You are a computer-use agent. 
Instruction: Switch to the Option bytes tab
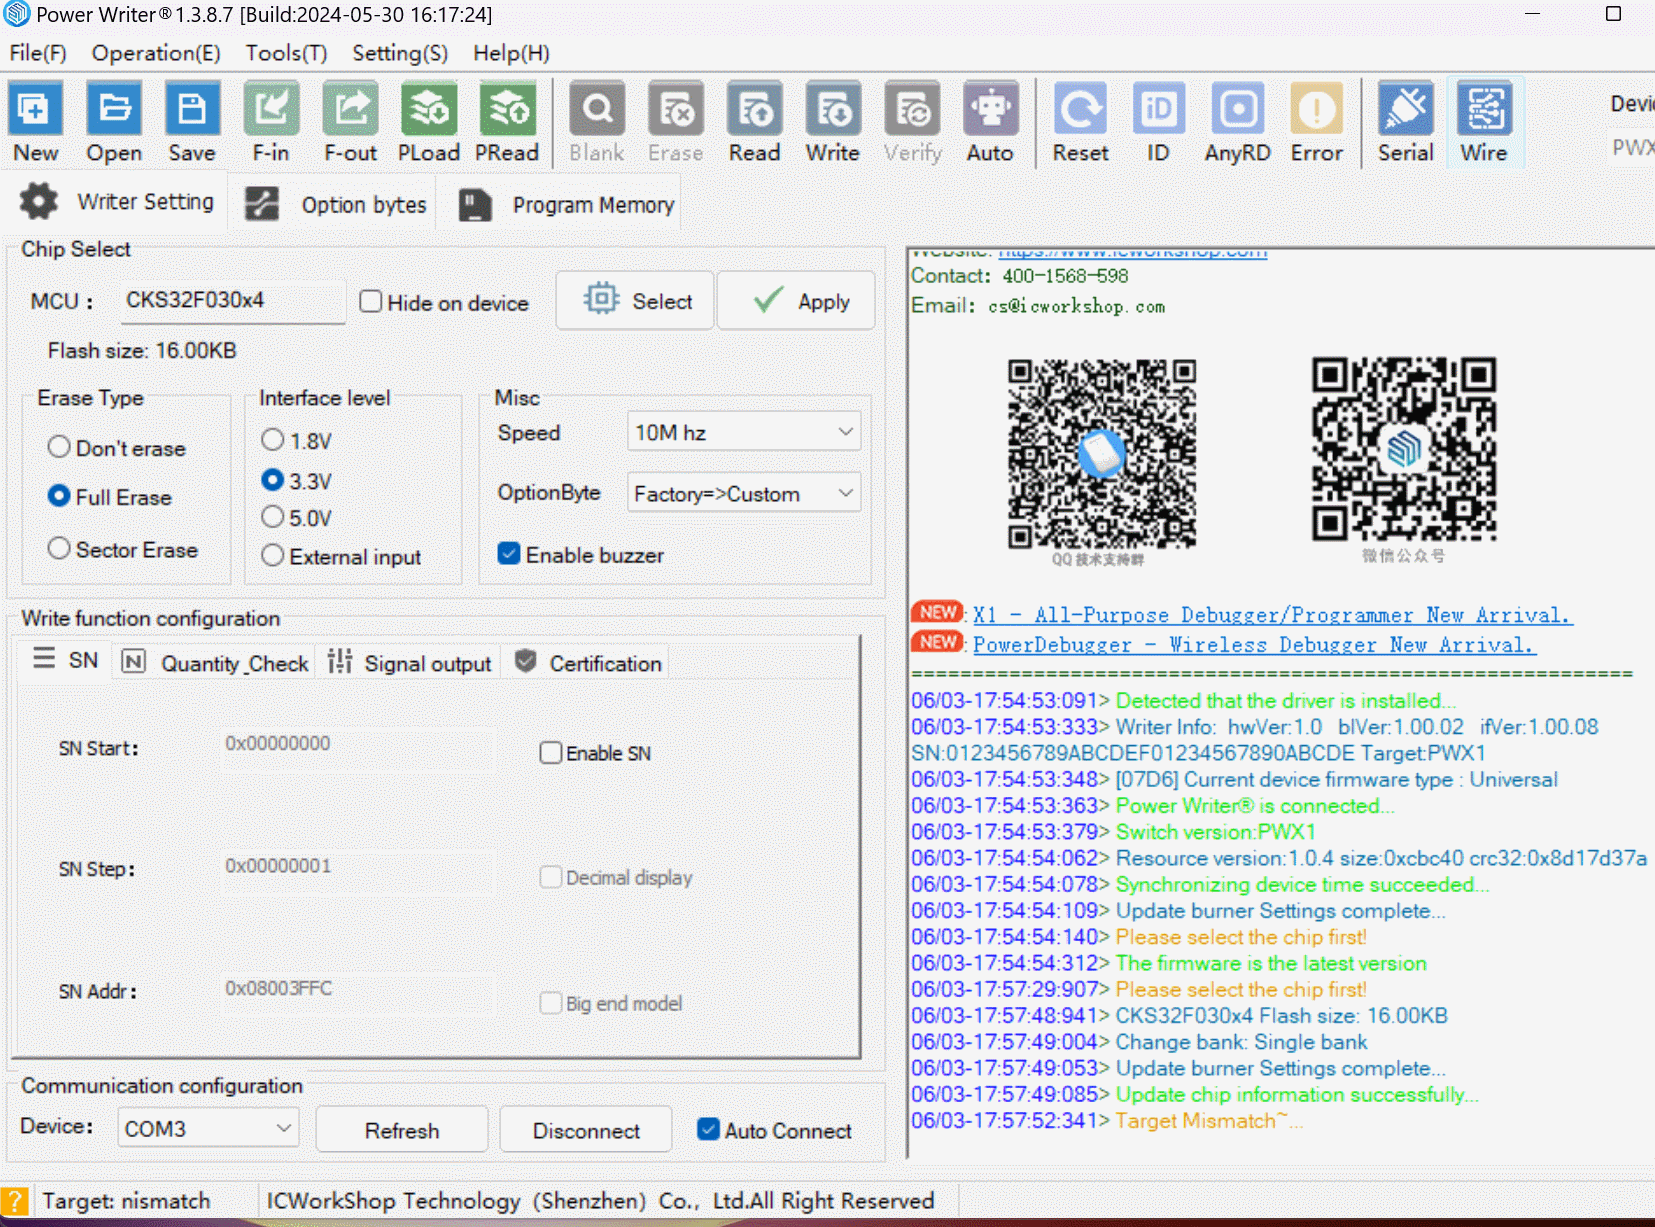[x=338, y=204]
